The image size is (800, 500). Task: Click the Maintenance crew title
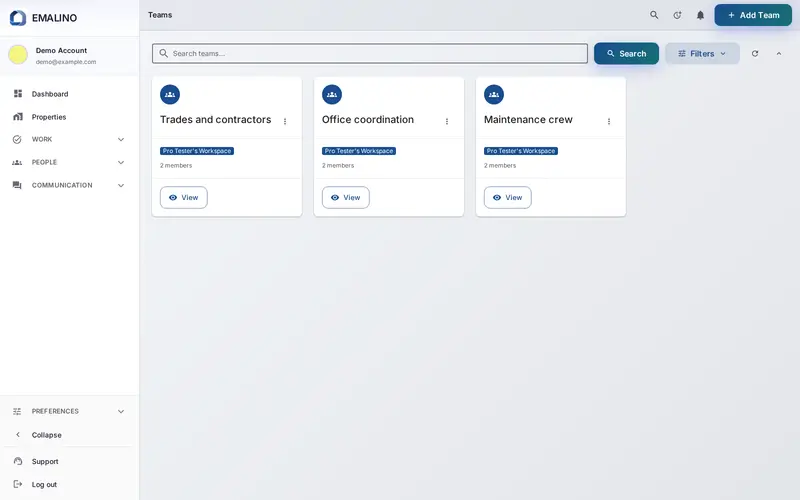(528, 119)
